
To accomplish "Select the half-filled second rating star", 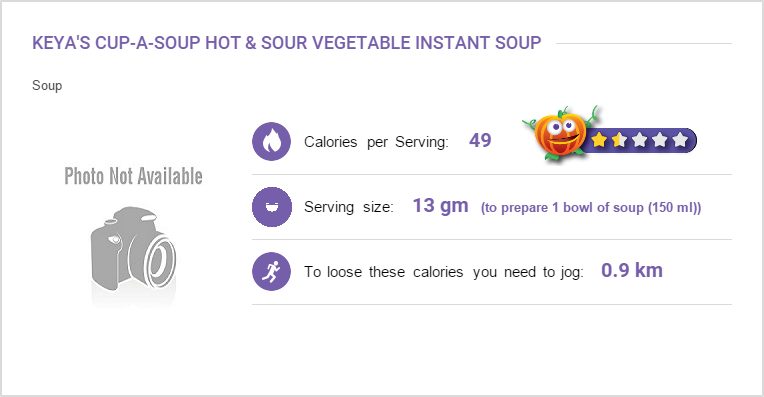I will pyautogui.click(x=619, y=140).
